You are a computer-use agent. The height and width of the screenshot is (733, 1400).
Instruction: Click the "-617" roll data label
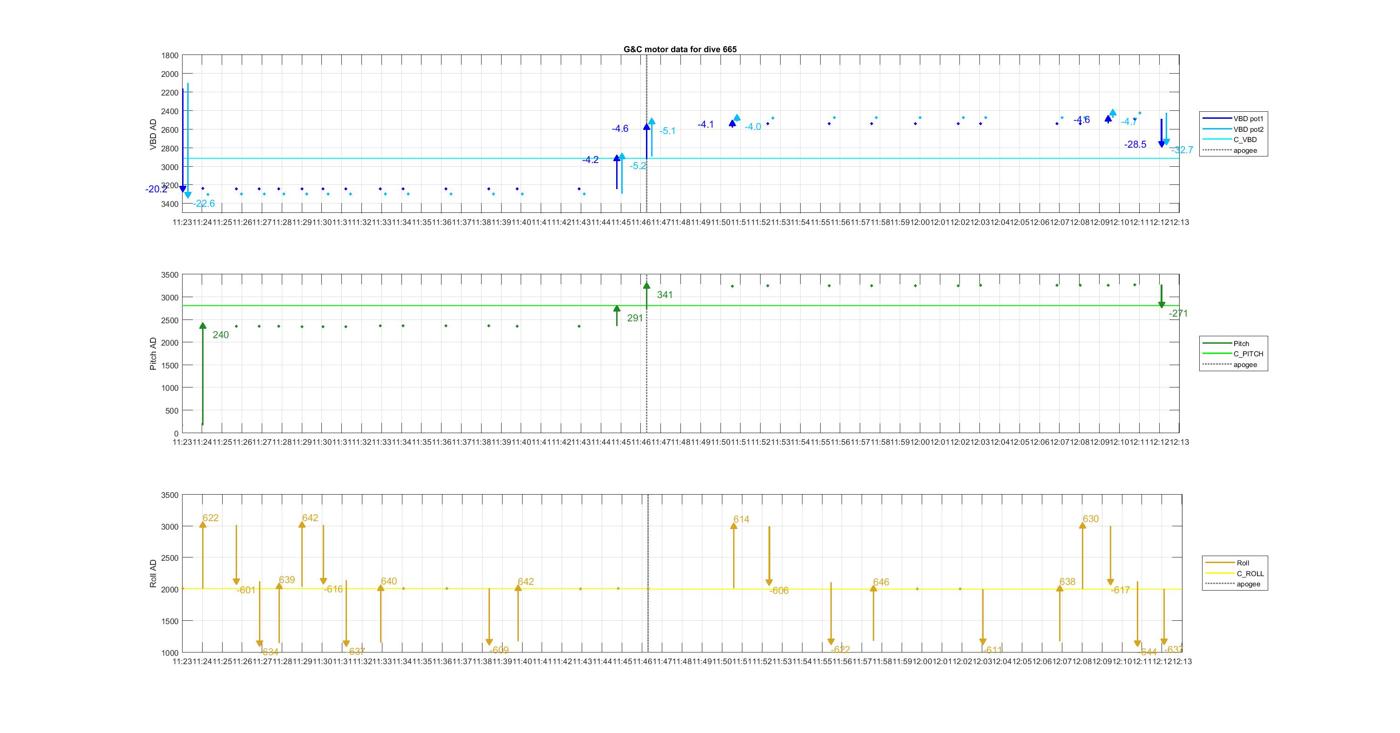pyautogui.click(x=1120, y=590)
